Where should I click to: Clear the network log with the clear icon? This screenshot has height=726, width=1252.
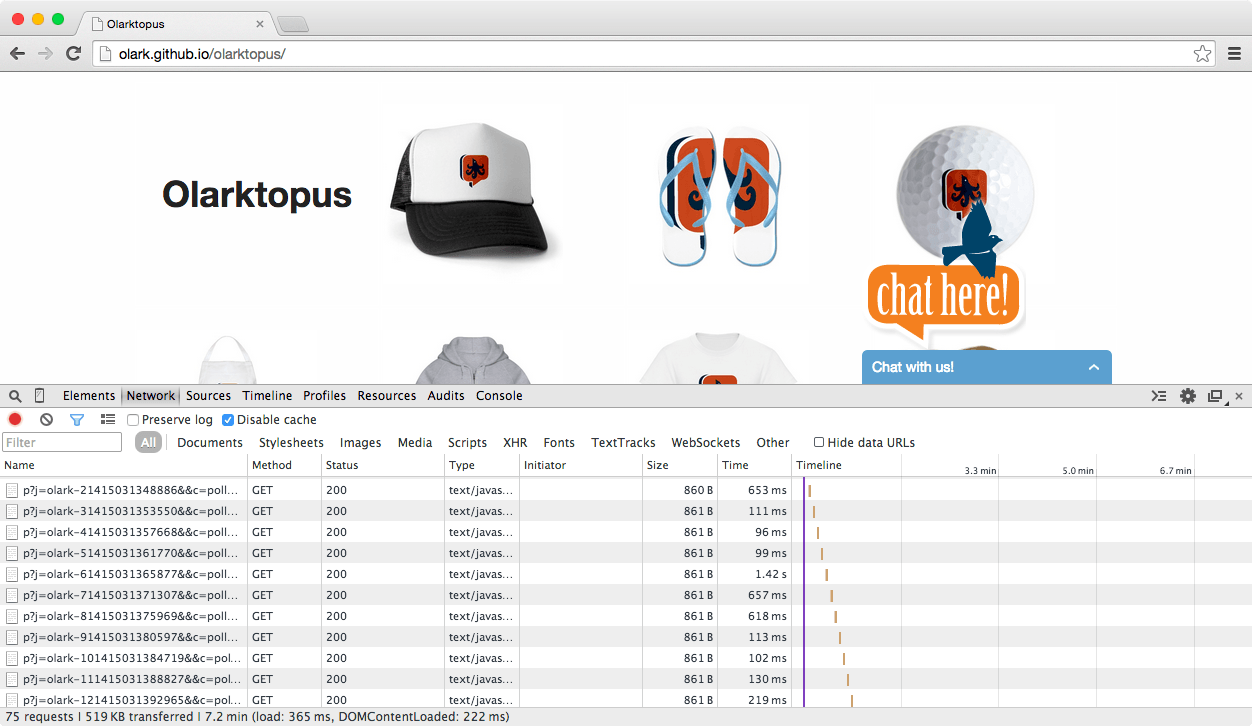coord(46,420)
